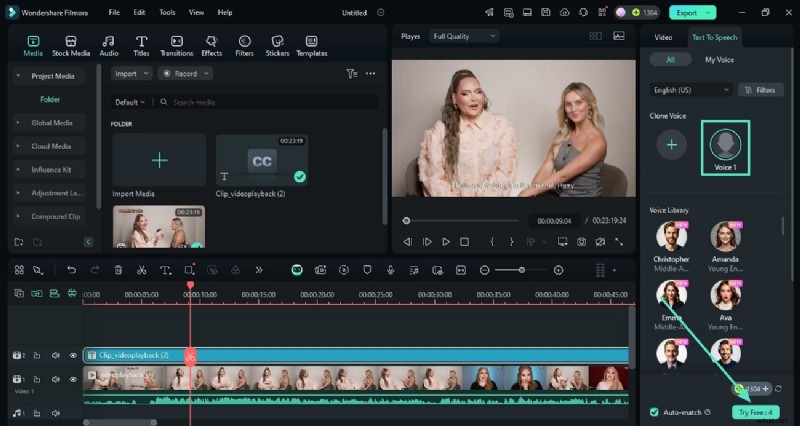
Task: Click the voiceover microphone icon
Action: 390,270
